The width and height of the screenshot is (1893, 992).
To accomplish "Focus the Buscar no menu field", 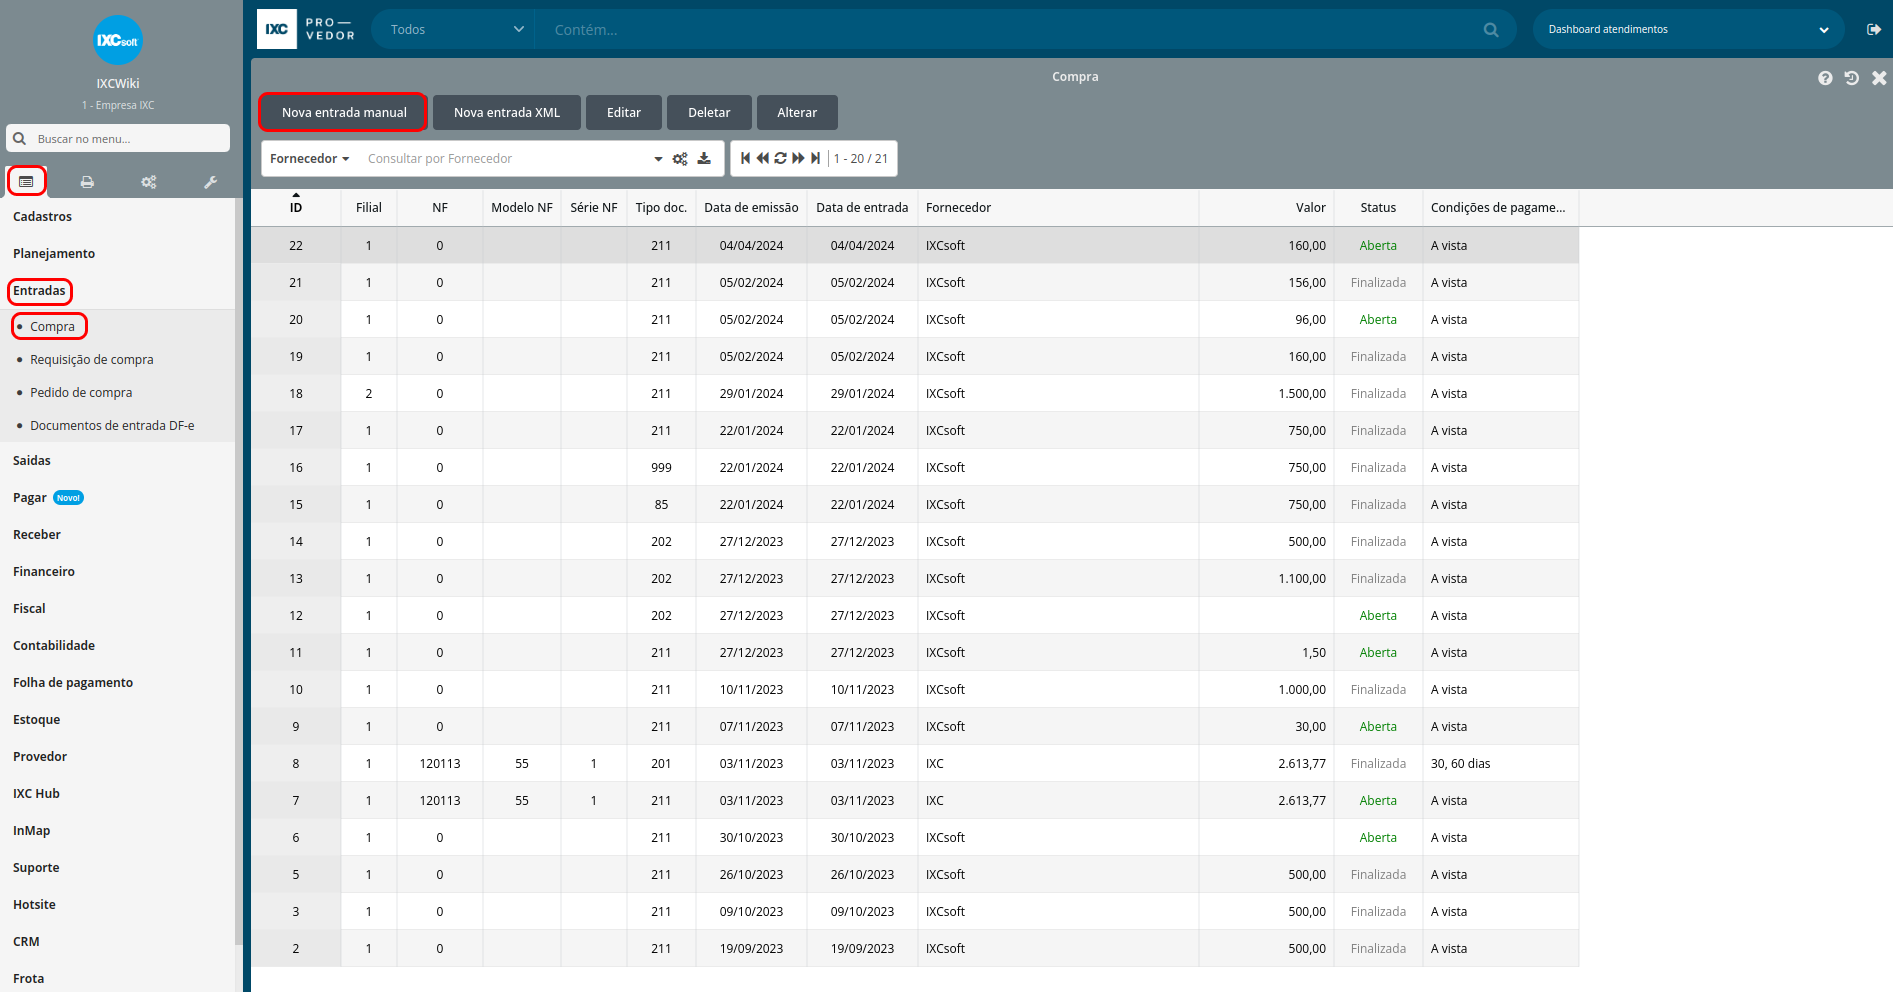I will tap(130, 138).
